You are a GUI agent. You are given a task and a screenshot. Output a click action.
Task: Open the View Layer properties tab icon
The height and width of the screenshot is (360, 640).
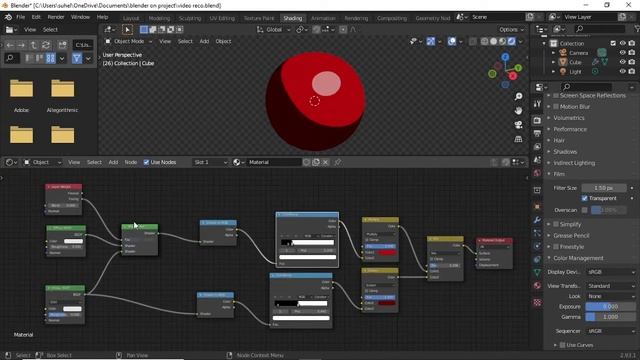(x=537, y=147)
